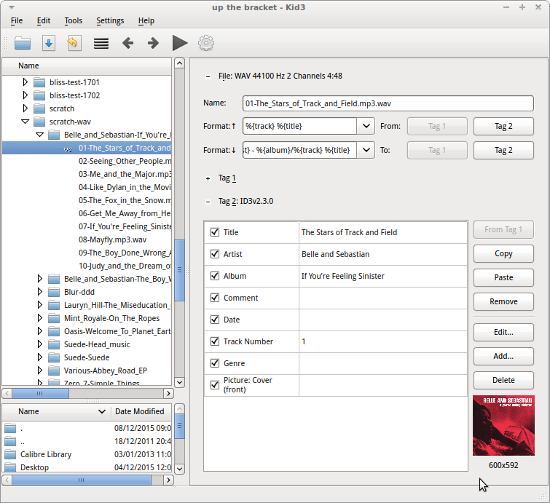
Task: Toggle the Genre checkbox
Action: (x=214, y=363)
